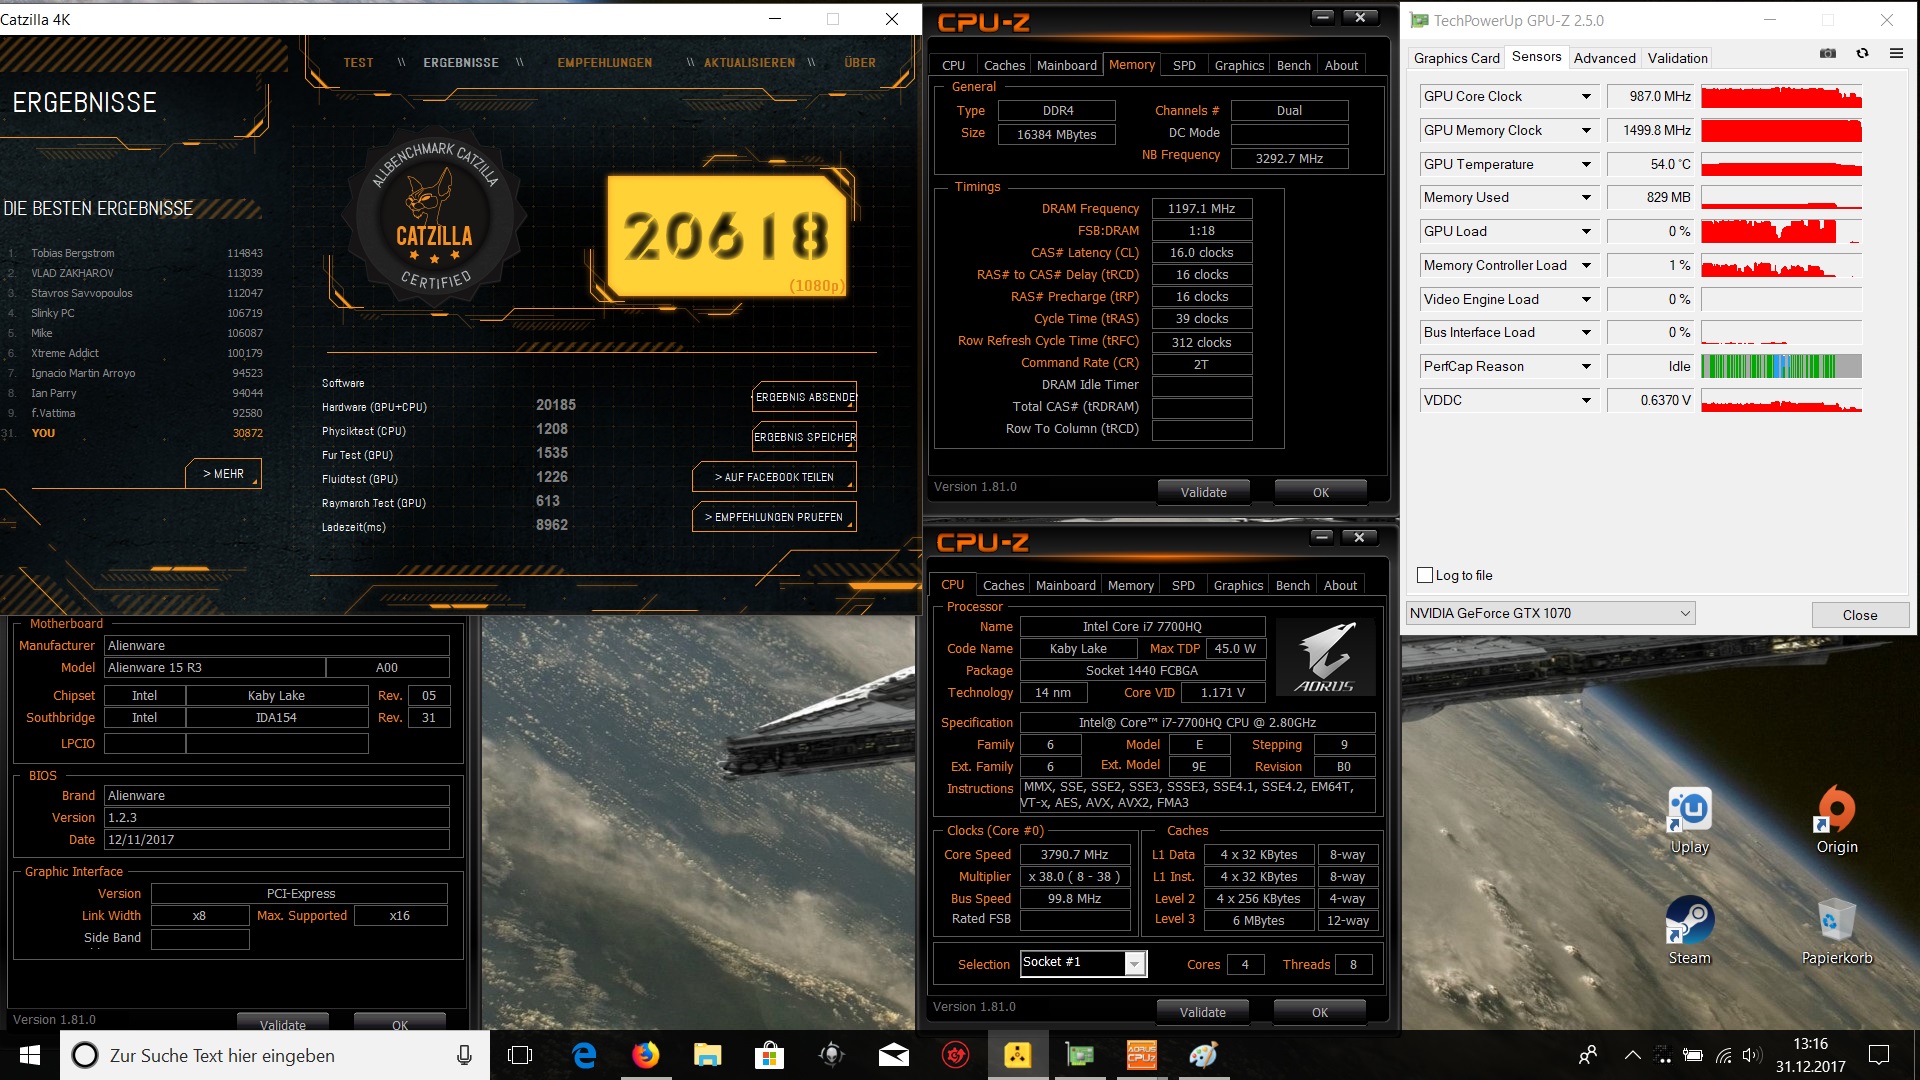Click the system tray volume icon
Viewport: 1920px width, 1080px height.
point(1751,1055)
